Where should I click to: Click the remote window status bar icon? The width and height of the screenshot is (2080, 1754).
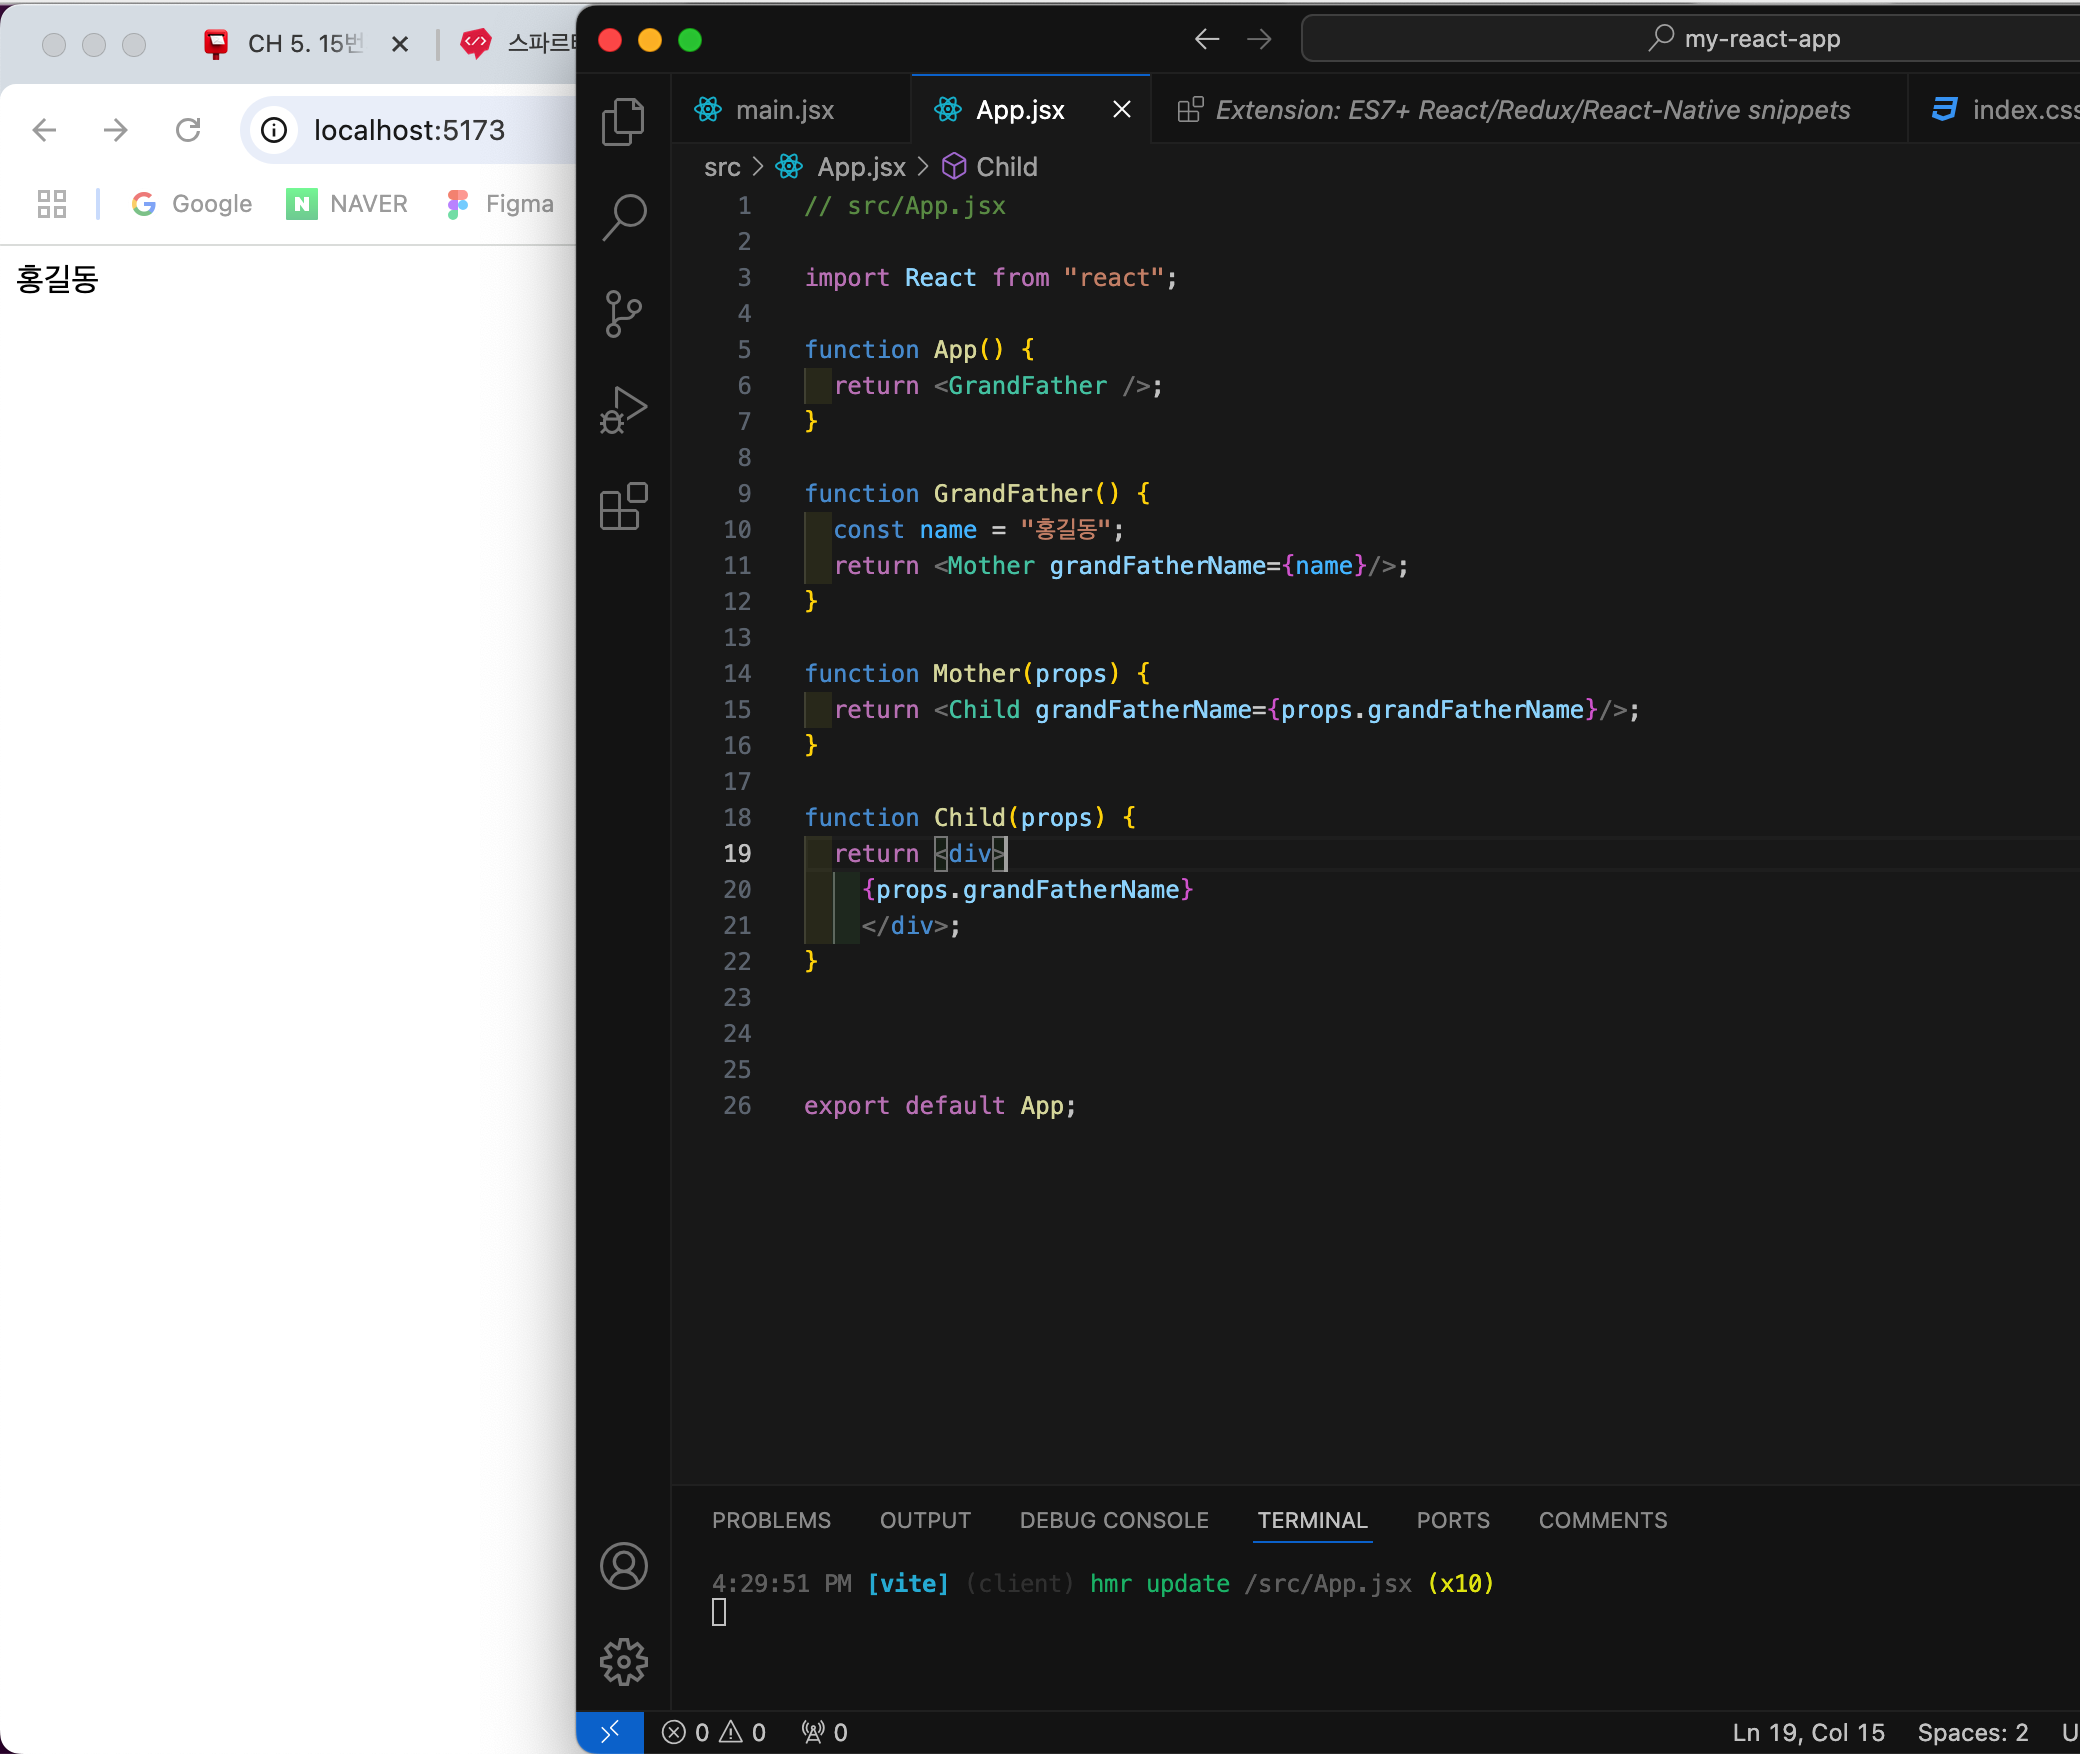click(609, 1732)
